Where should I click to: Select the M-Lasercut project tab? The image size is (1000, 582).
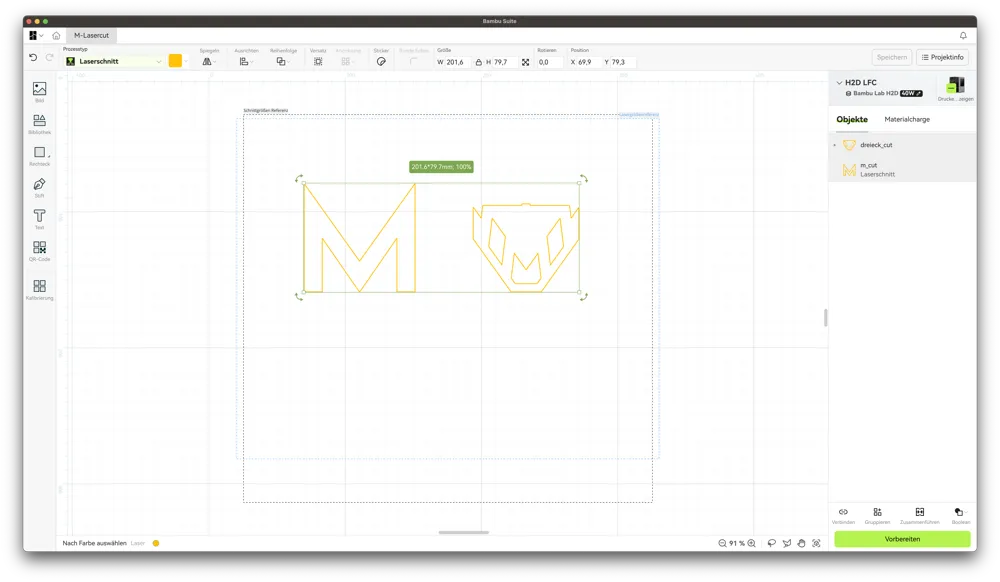point(91,36)
